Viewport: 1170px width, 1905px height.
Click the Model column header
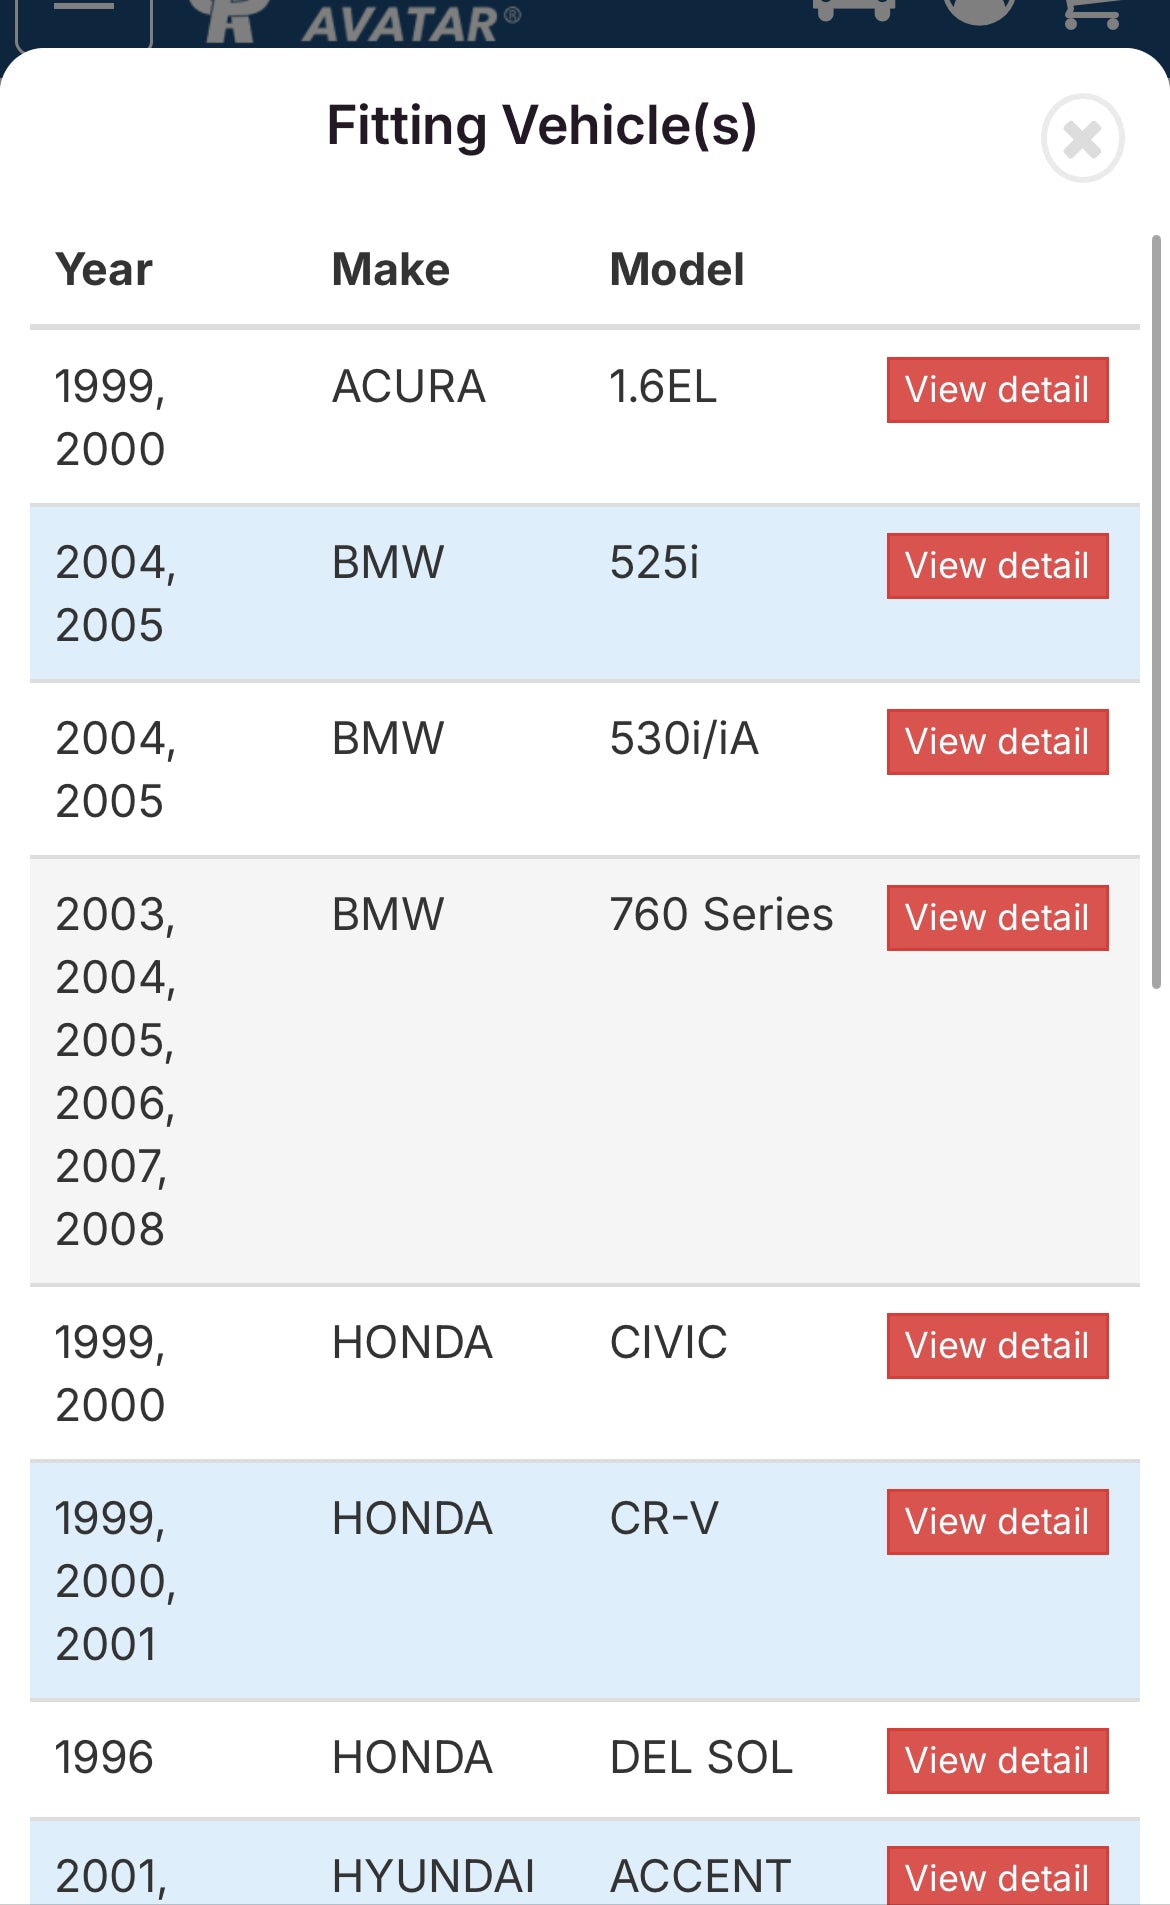[x=677, y=270]
